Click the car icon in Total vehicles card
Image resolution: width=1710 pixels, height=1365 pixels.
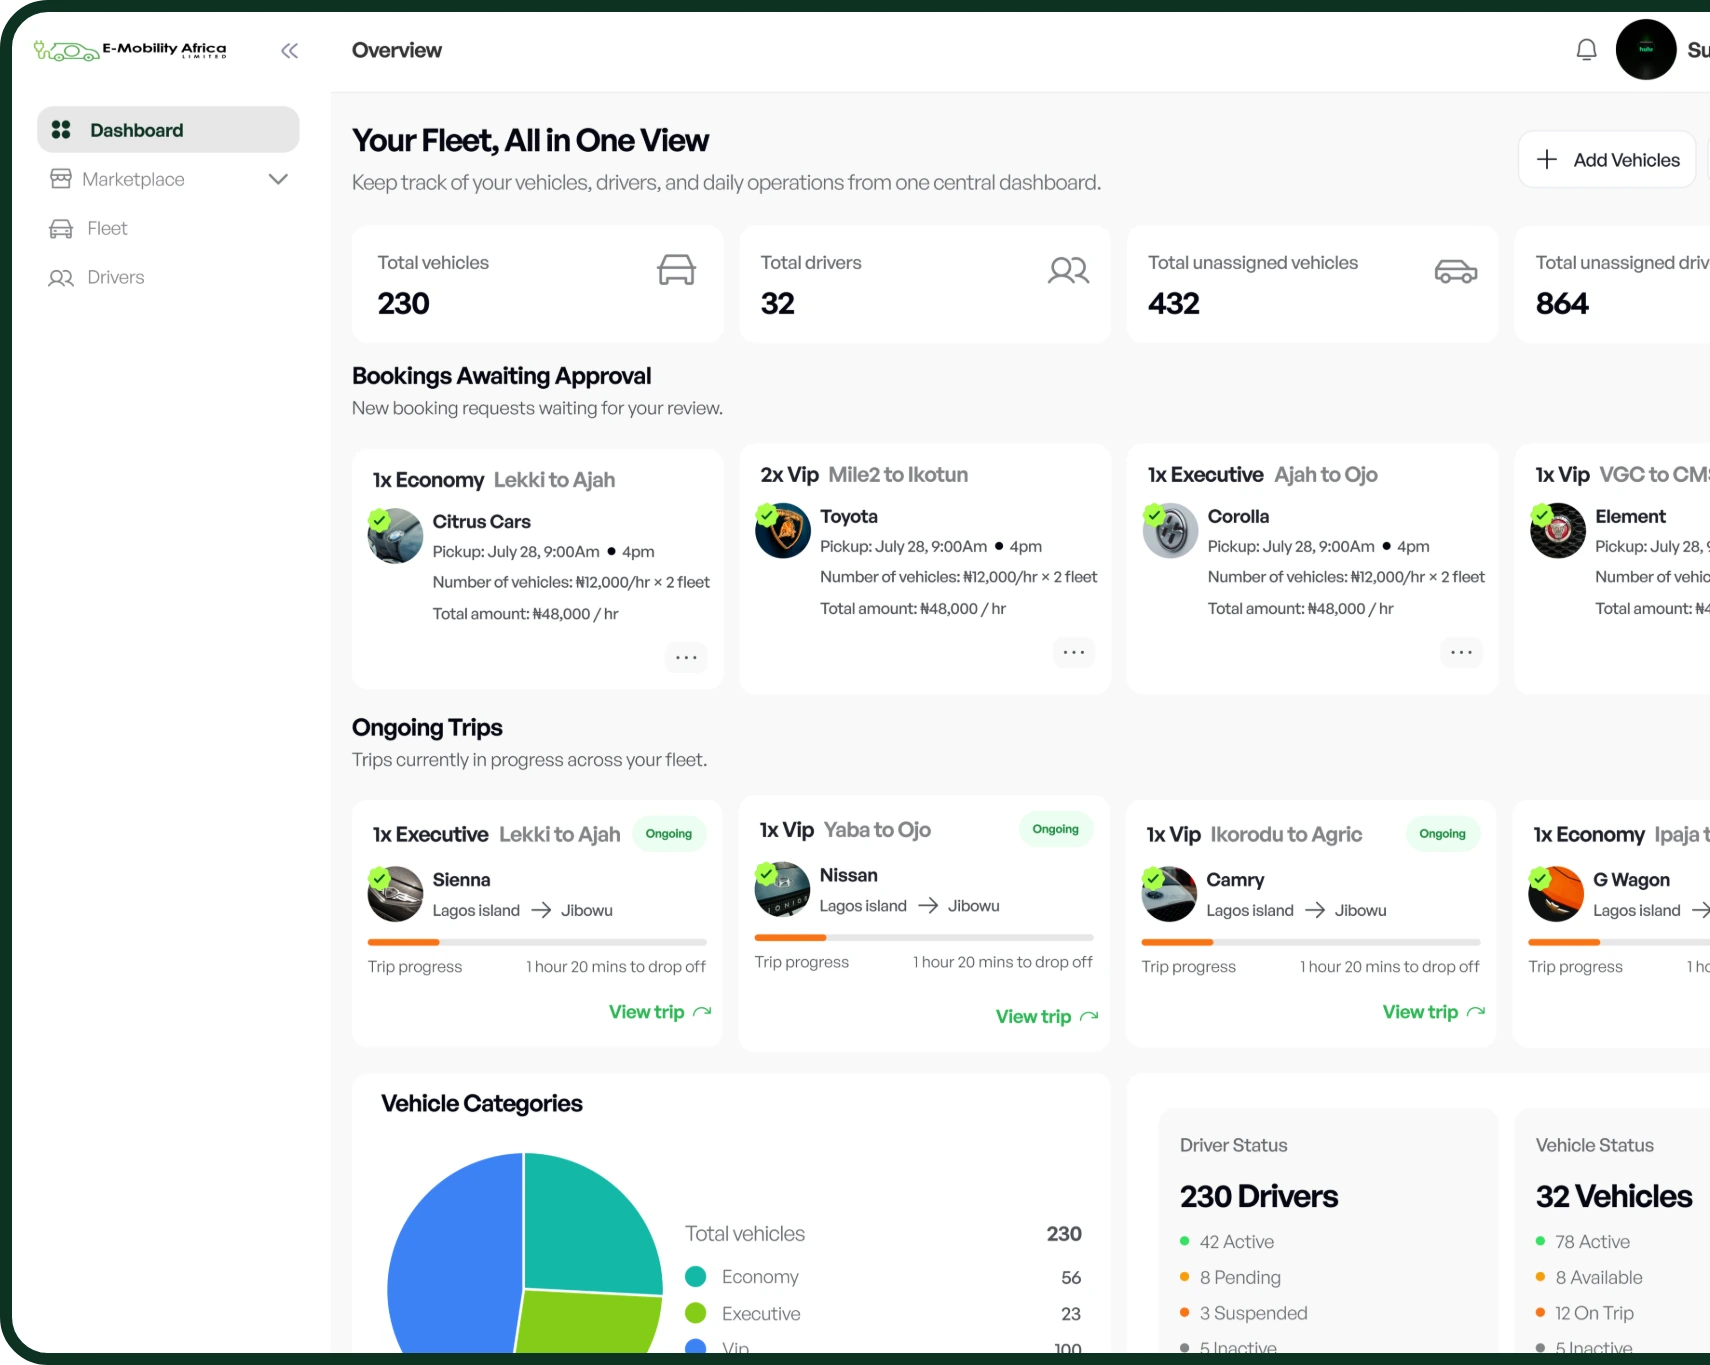coord(676,269)
